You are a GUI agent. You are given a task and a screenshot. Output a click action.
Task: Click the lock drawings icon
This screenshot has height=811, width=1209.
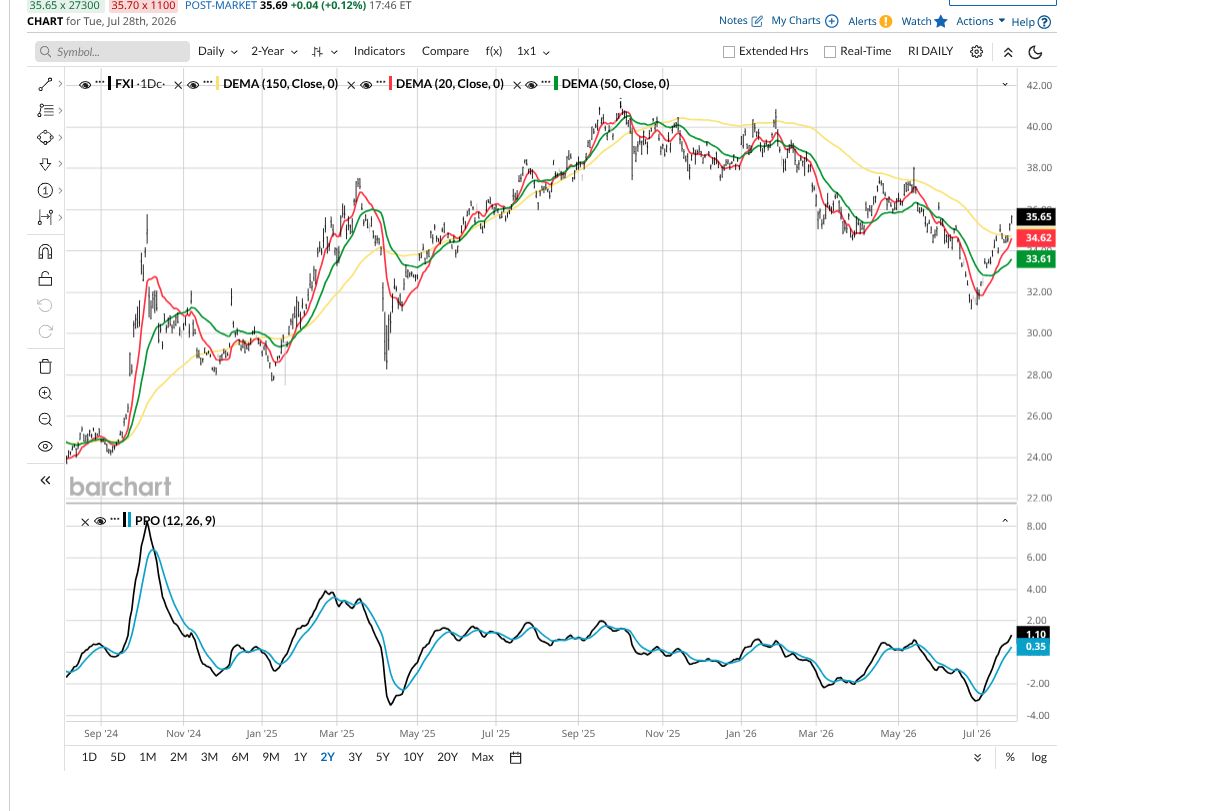[x=45, y=278]
